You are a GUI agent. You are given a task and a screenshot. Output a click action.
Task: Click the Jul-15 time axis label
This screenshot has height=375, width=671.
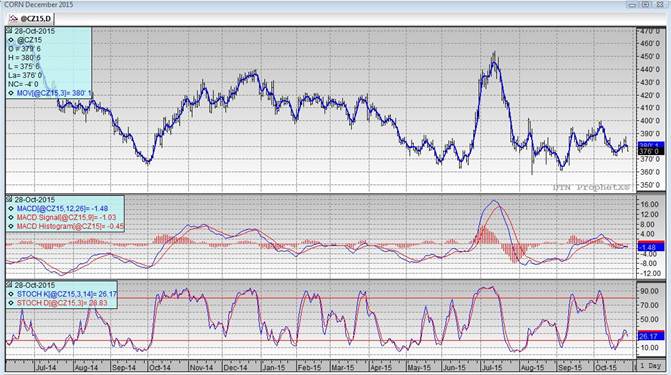tap(492, 367)
